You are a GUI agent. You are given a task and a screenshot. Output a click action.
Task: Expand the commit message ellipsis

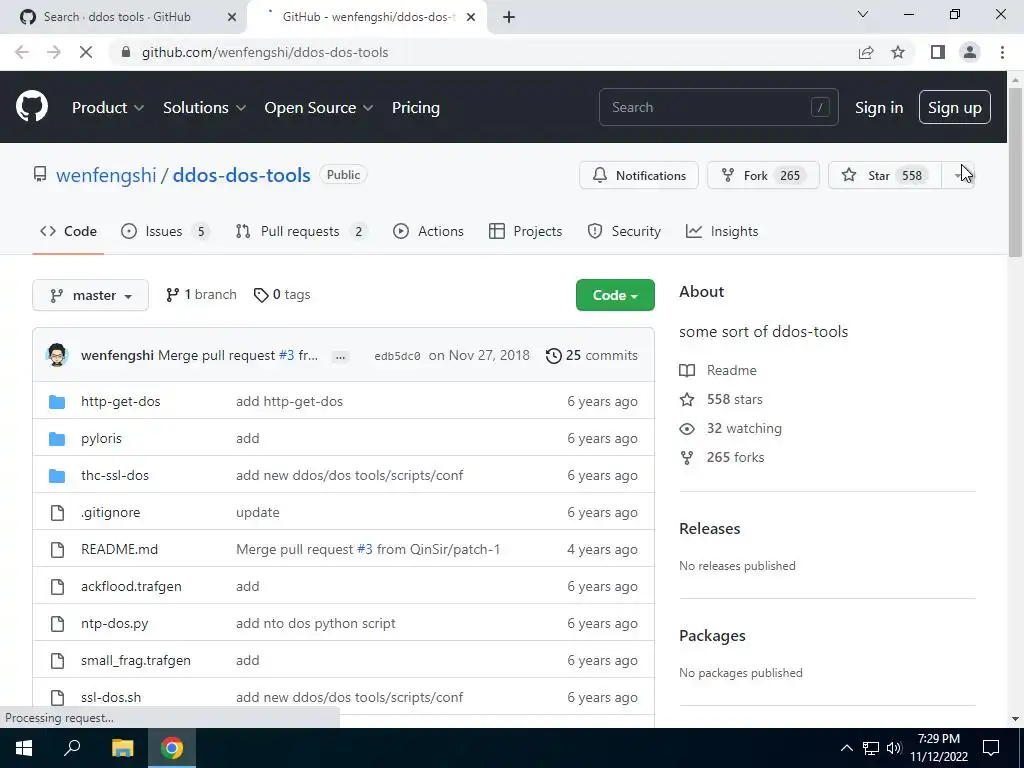tap(340, 357)
